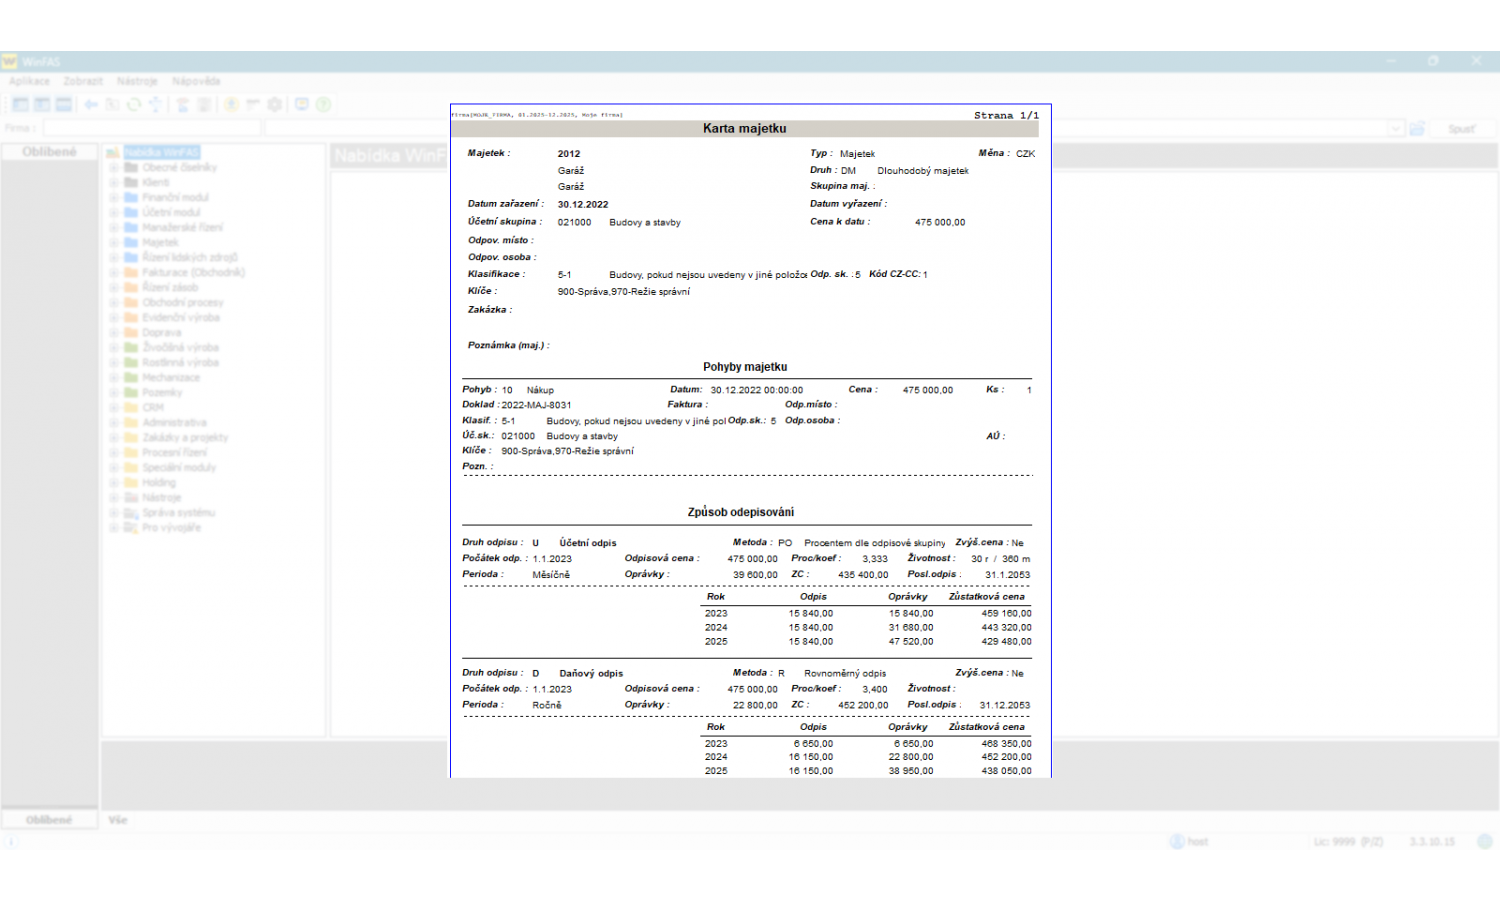The width and height of the screenshot is (1500, 900).
Task: Click the host user icon in status bar
Action: pyautogui.click(x=1177, y=842)
